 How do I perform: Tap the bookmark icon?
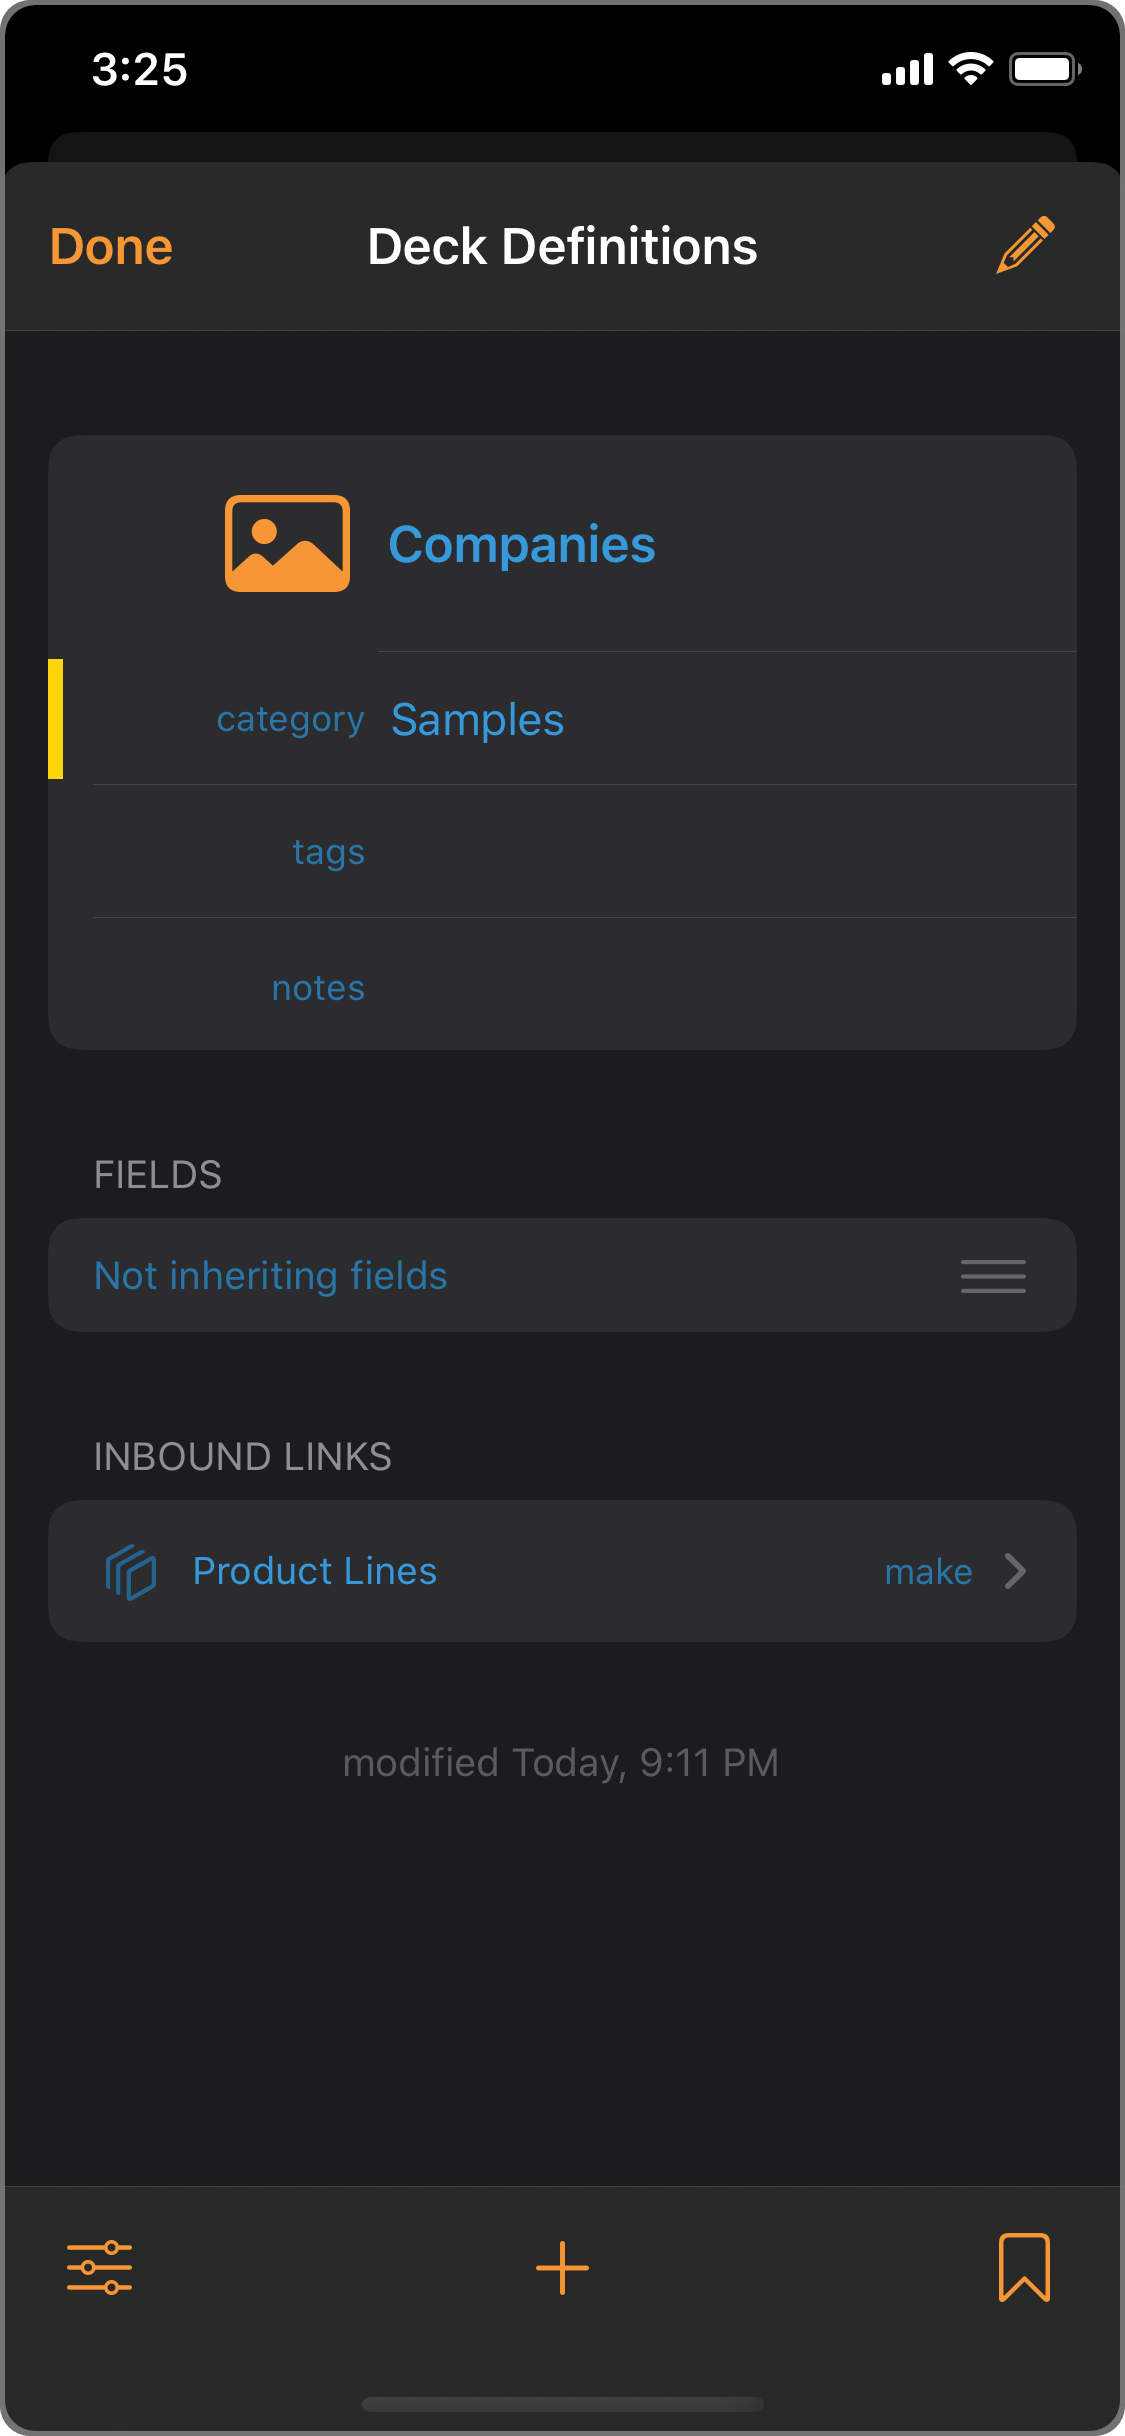[1024, 2267]
